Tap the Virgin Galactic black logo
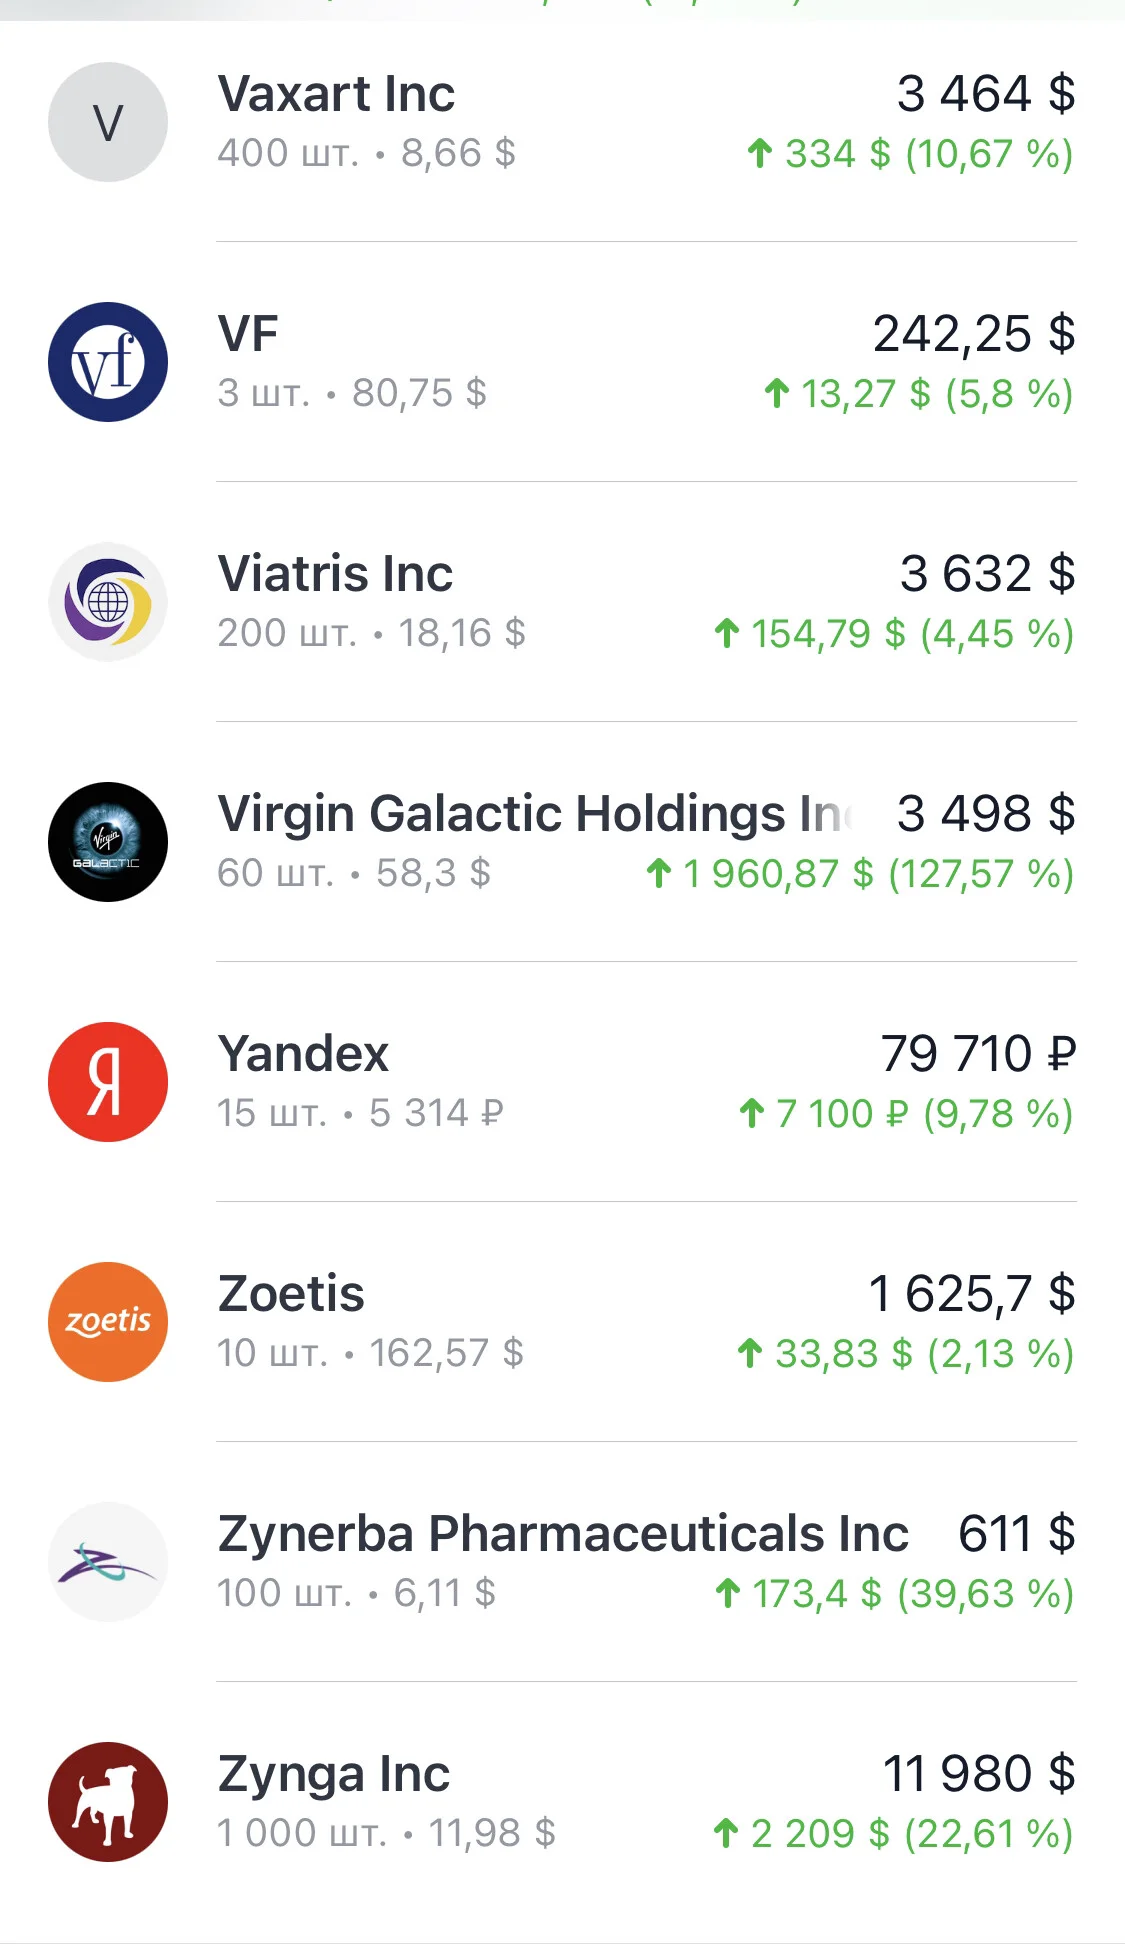The width and height of the screenshot is (1125, 1958). pos(108,842)
